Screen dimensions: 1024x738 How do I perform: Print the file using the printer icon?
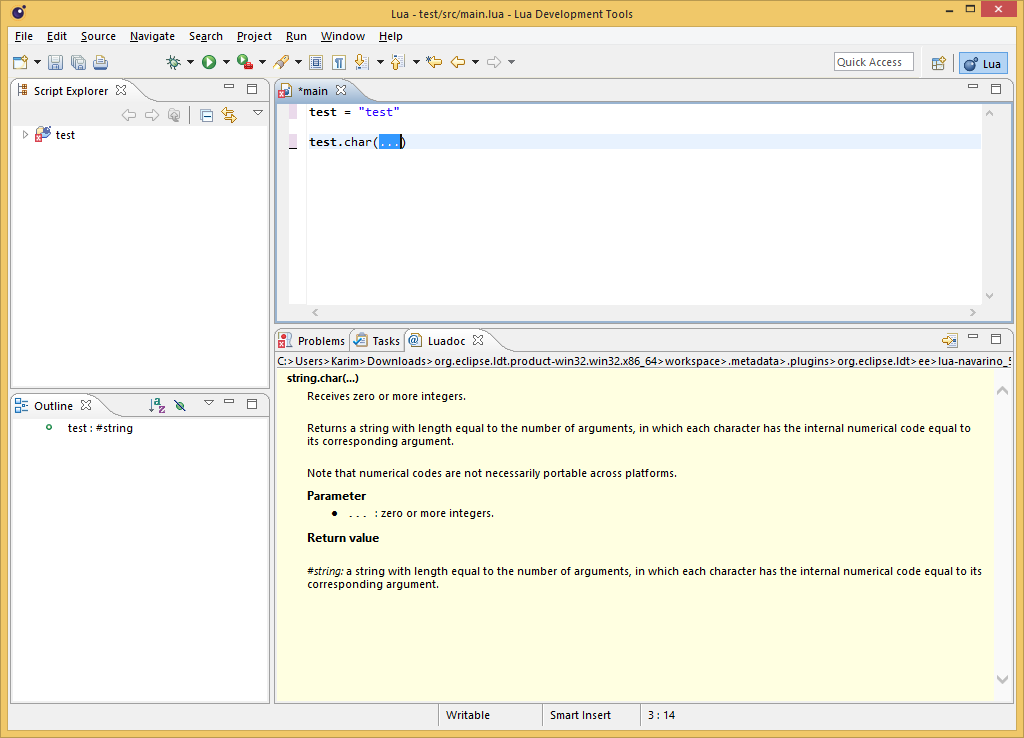[x=100, y=62]
